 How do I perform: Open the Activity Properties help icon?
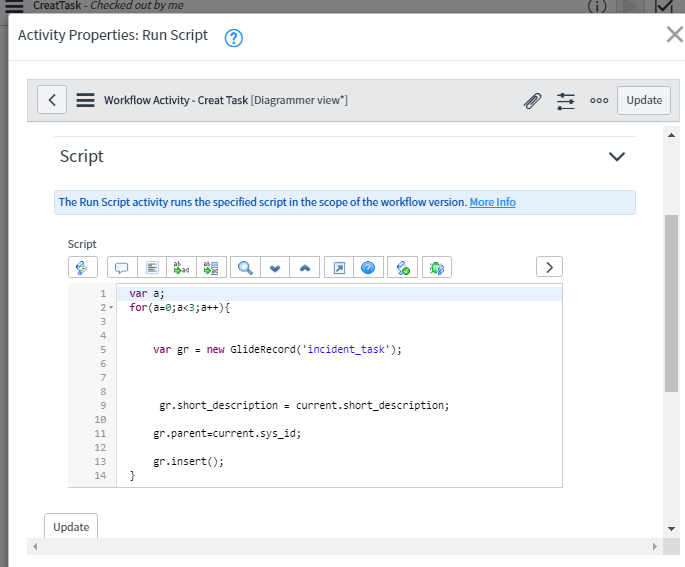234,38
